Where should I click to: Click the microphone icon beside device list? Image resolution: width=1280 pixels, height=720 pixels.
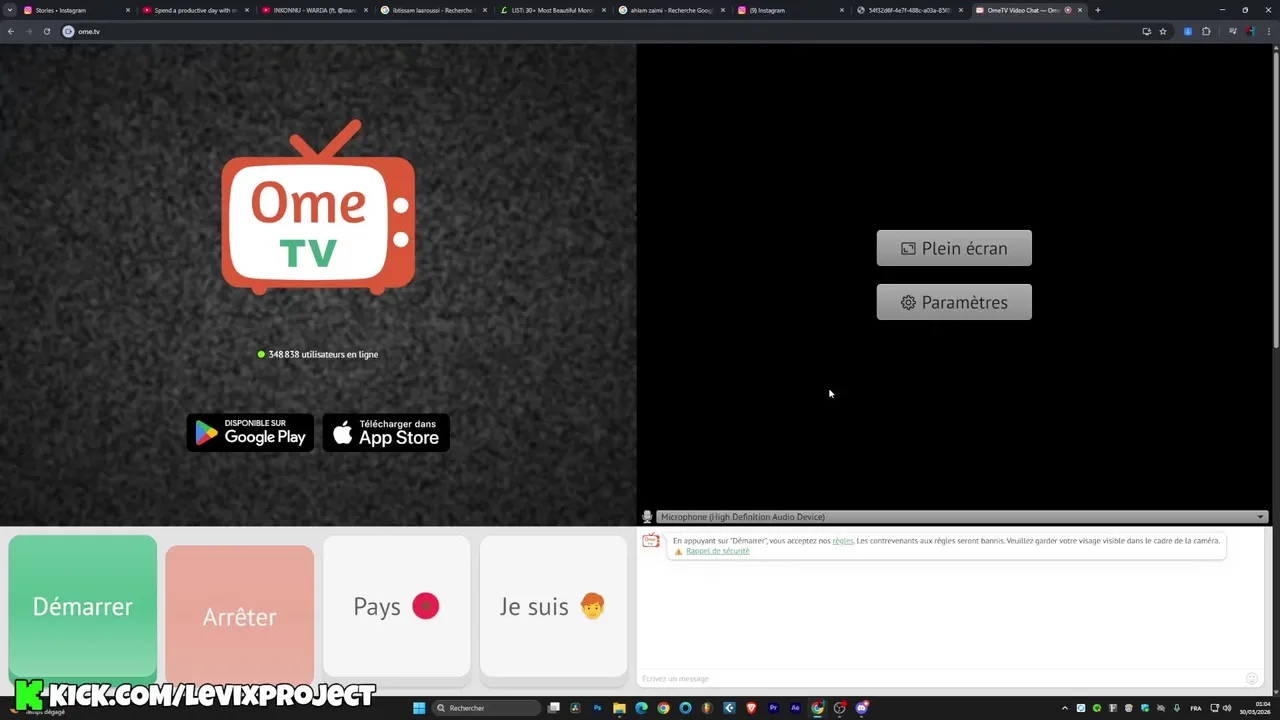coord(647,517)
